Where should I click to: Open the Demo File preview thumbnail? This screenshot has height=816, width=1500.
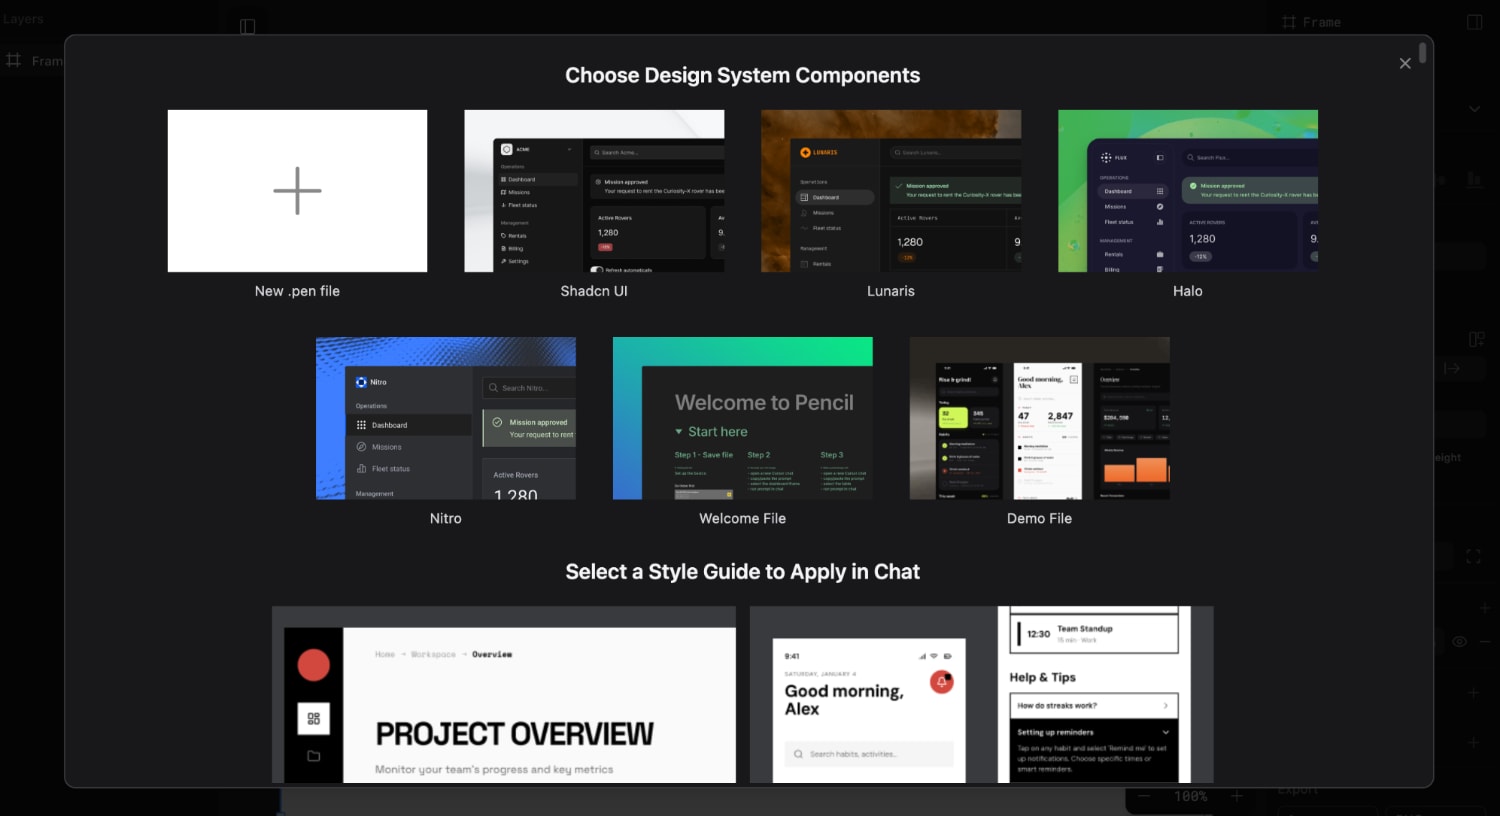1040,418
